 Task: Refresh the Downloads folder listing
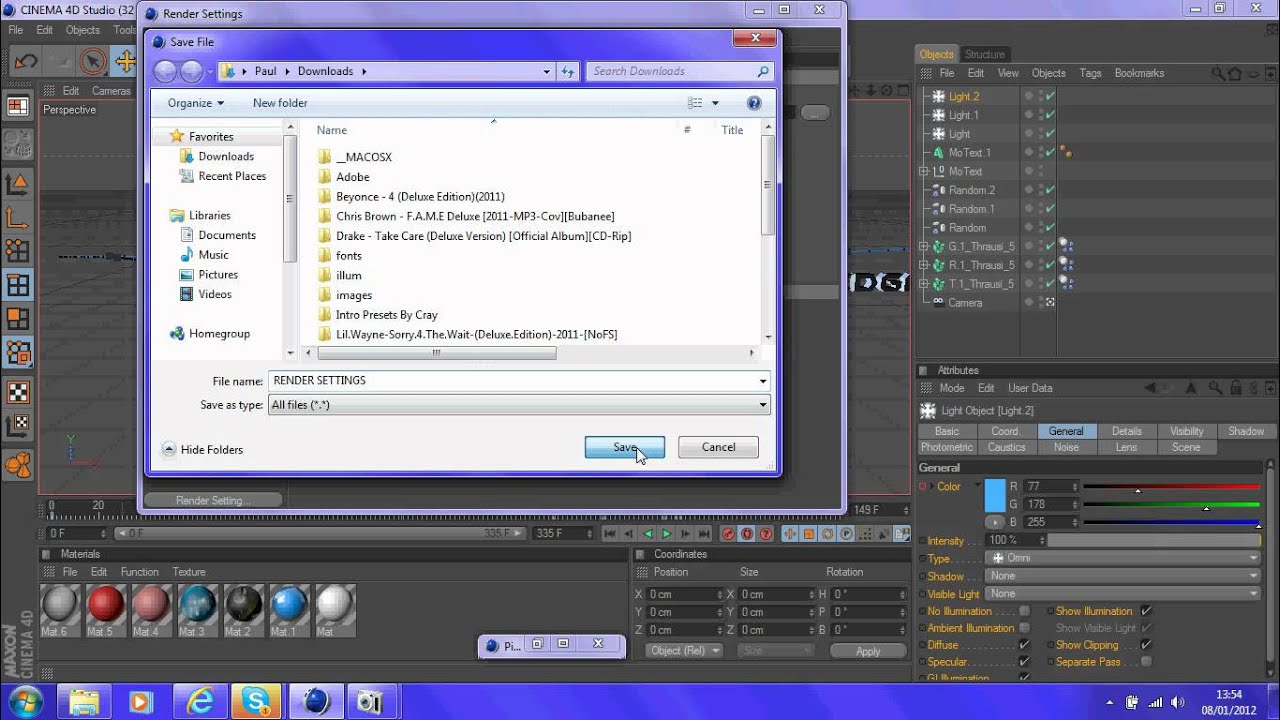pos(568,71)
